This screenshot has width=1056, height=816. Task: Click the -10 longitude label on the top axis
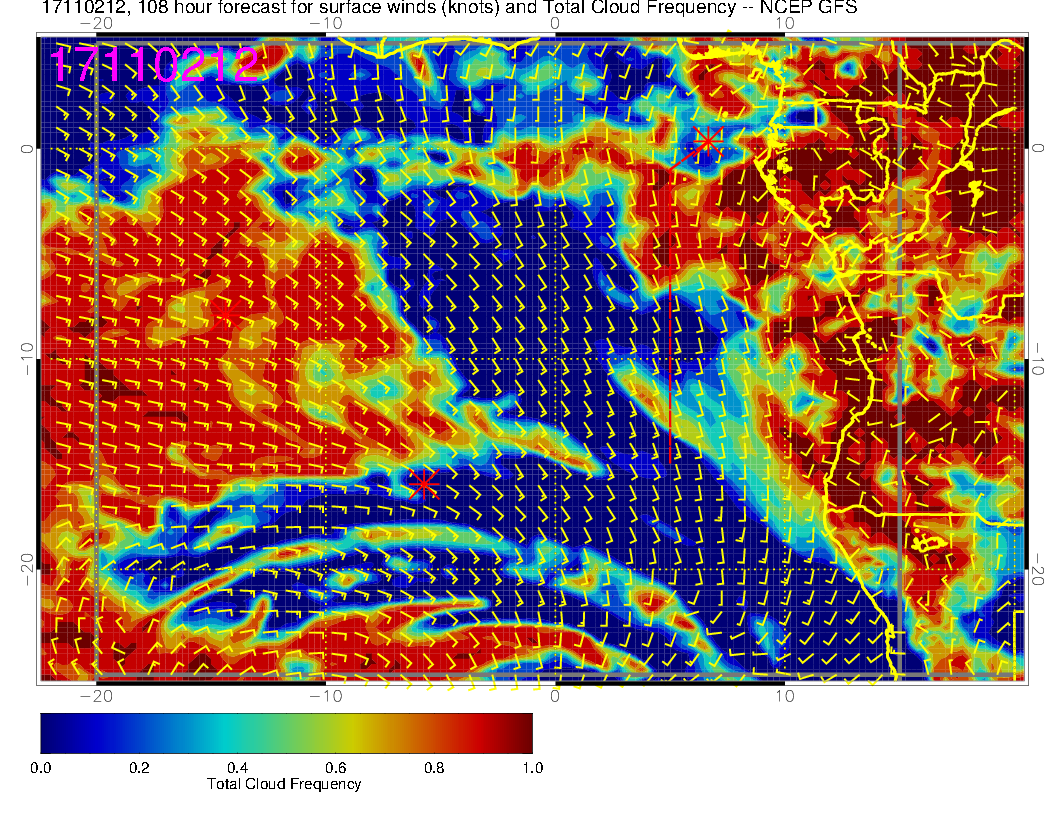[326, 24]
